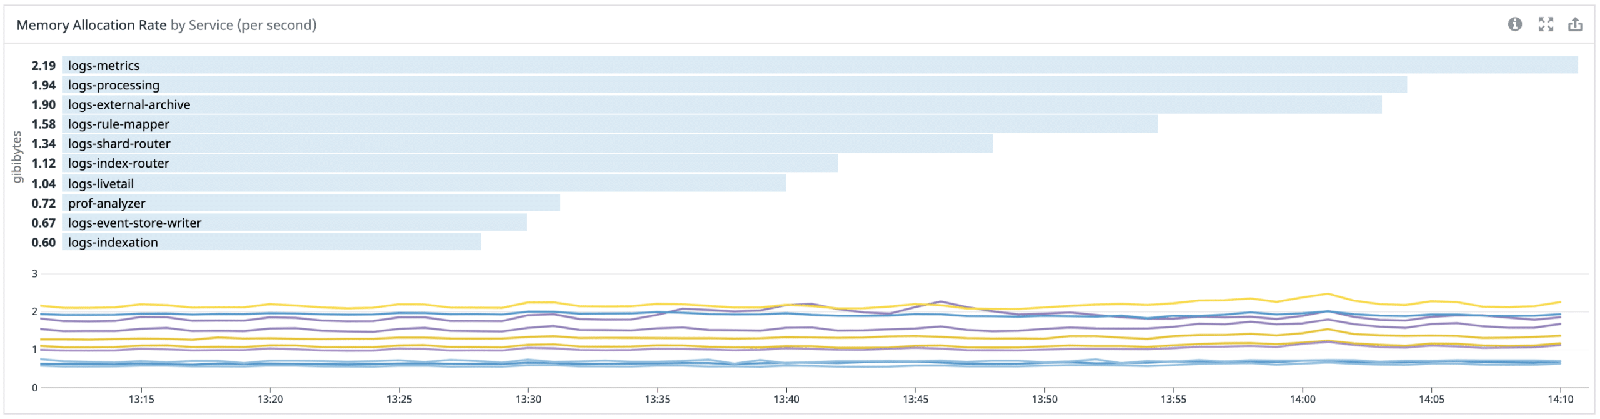Screen dimensions: 1600x419
Task: Click the share export icon
Action: coord(1575,24)
